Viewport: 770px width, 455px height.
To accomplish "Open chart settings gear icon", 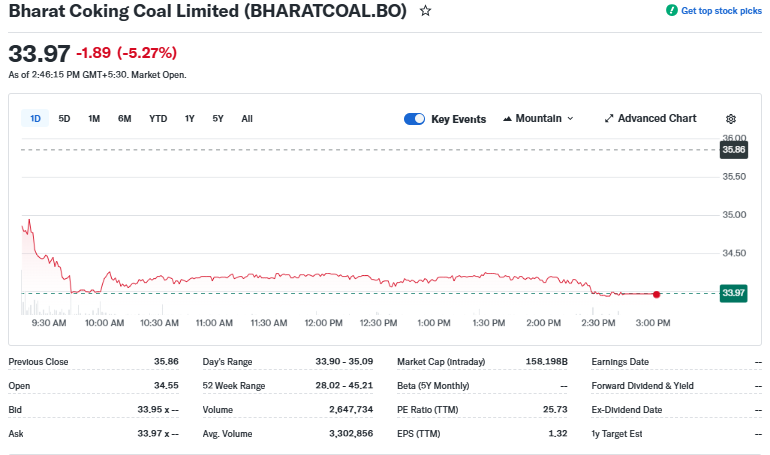I will point(731,119).
